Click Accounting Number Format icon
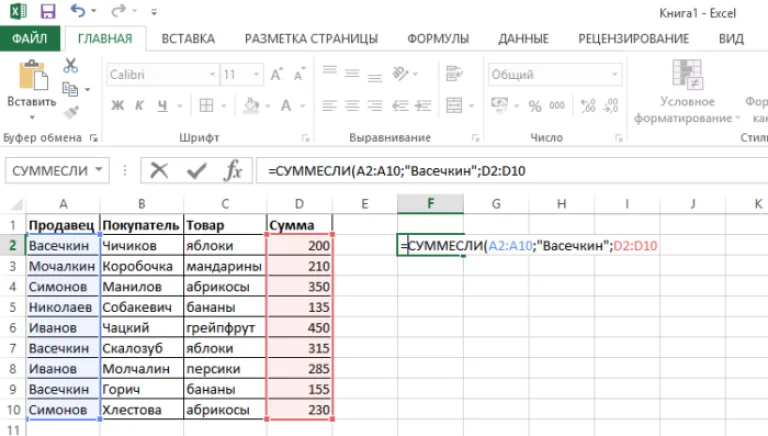The image size is (768, 436). (x=500, y=105)
